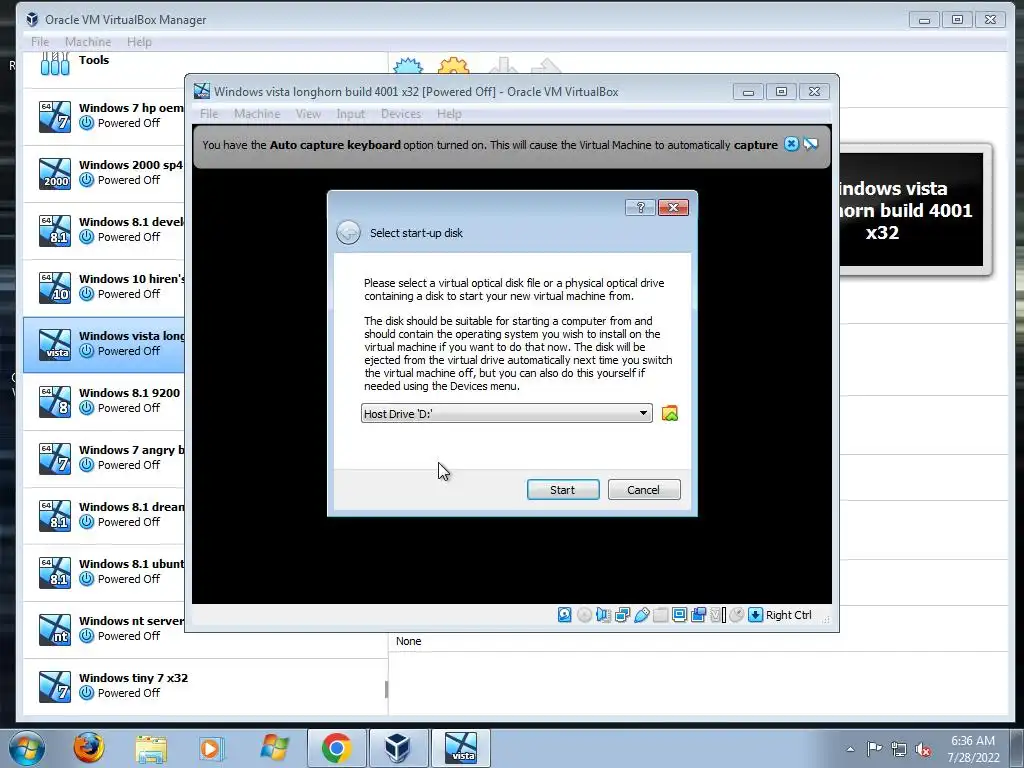Click the optical disk status bar icon
This screenshot has height=768, width=1024.
coord(584,615)
